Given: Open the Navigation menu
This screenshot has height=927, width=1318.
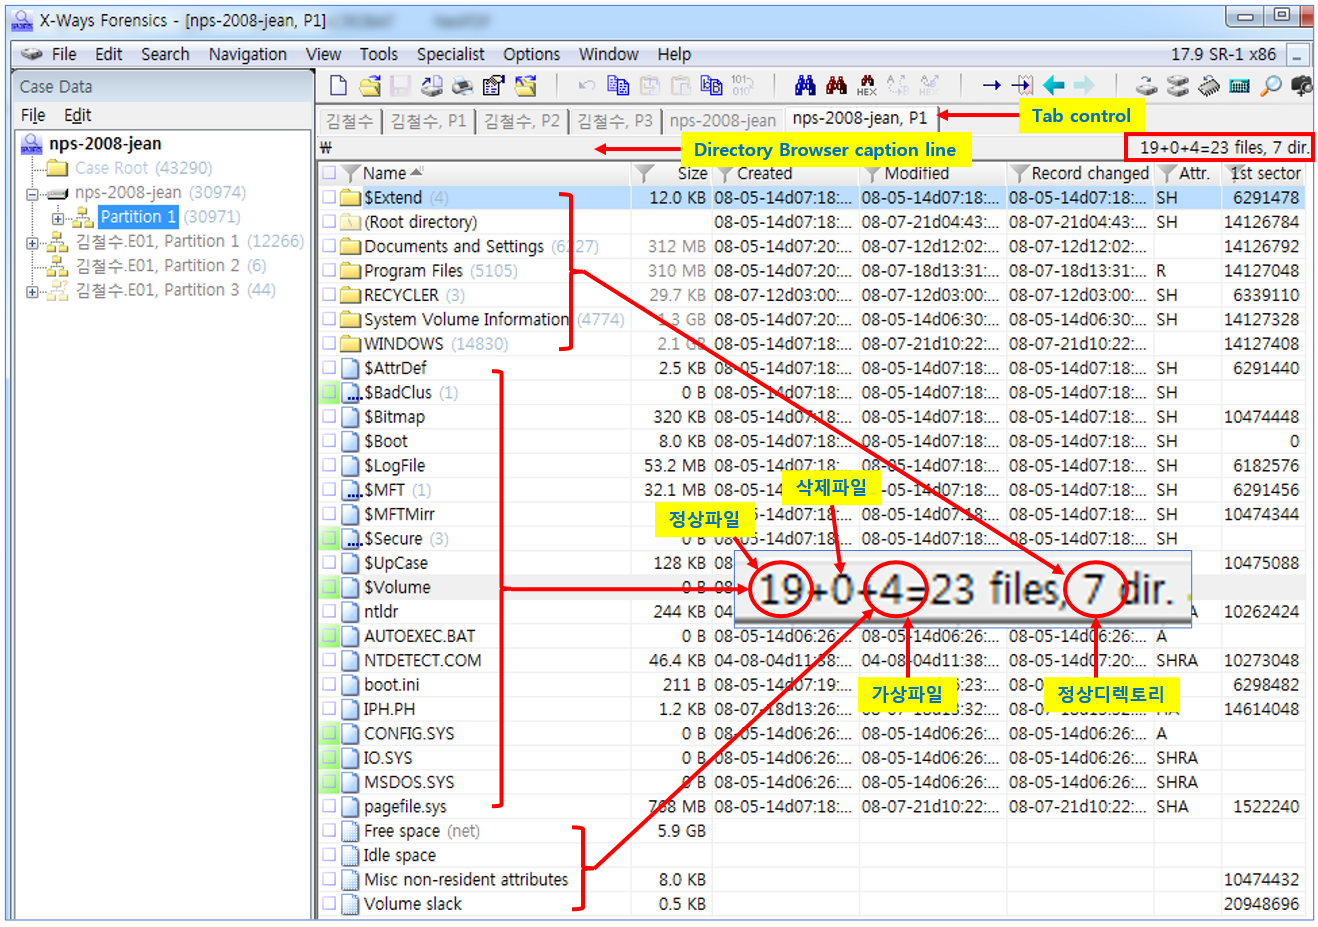Looking at the screenshot, I should [247, 54].
